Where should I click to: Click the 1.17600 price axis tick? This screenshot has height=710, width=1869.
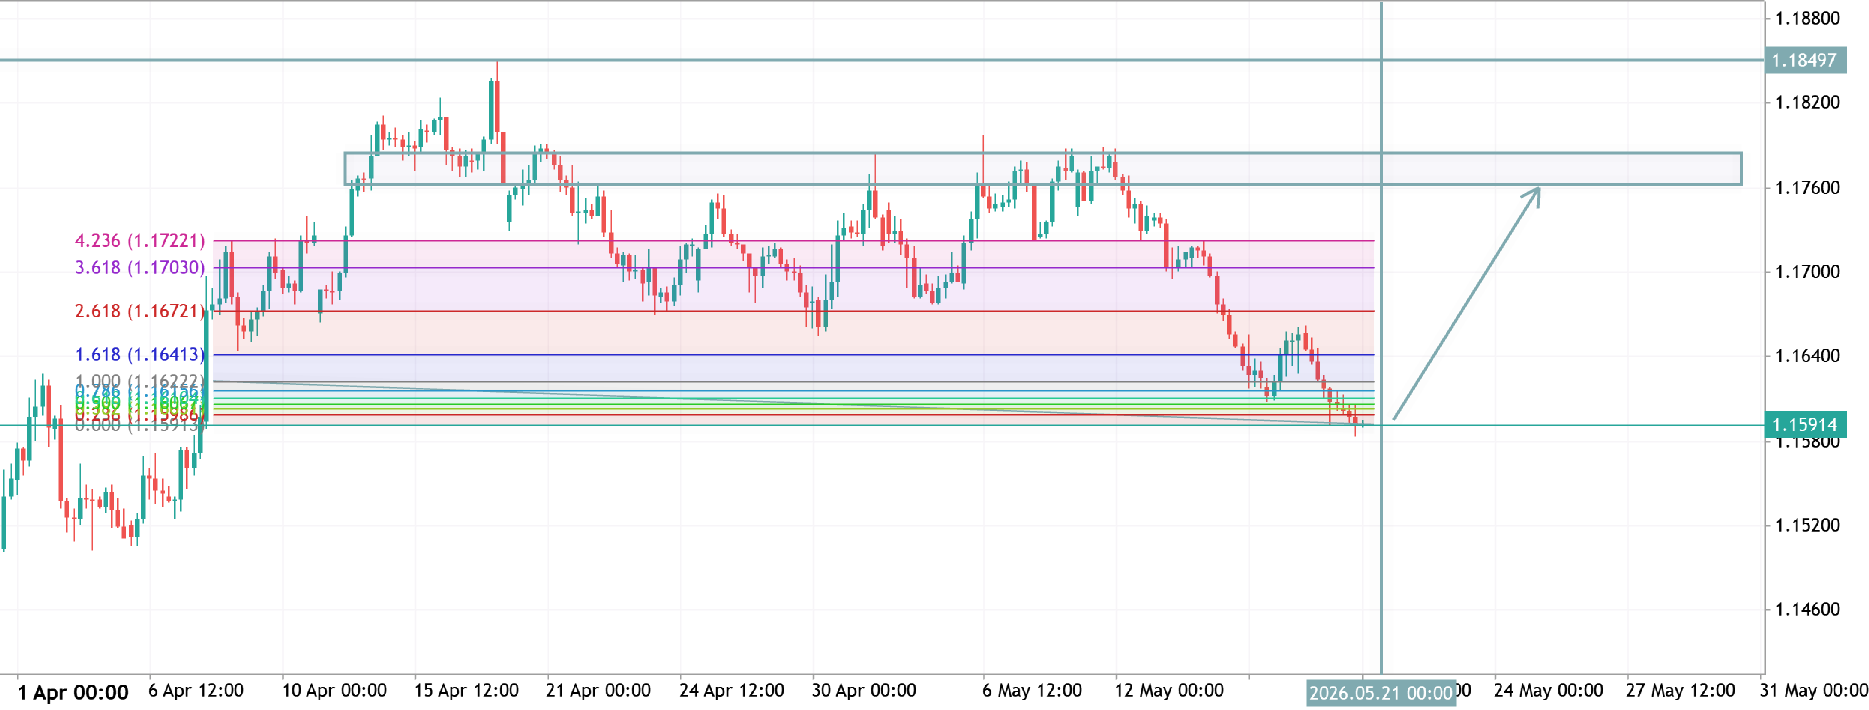click(x=1807, y=187)
